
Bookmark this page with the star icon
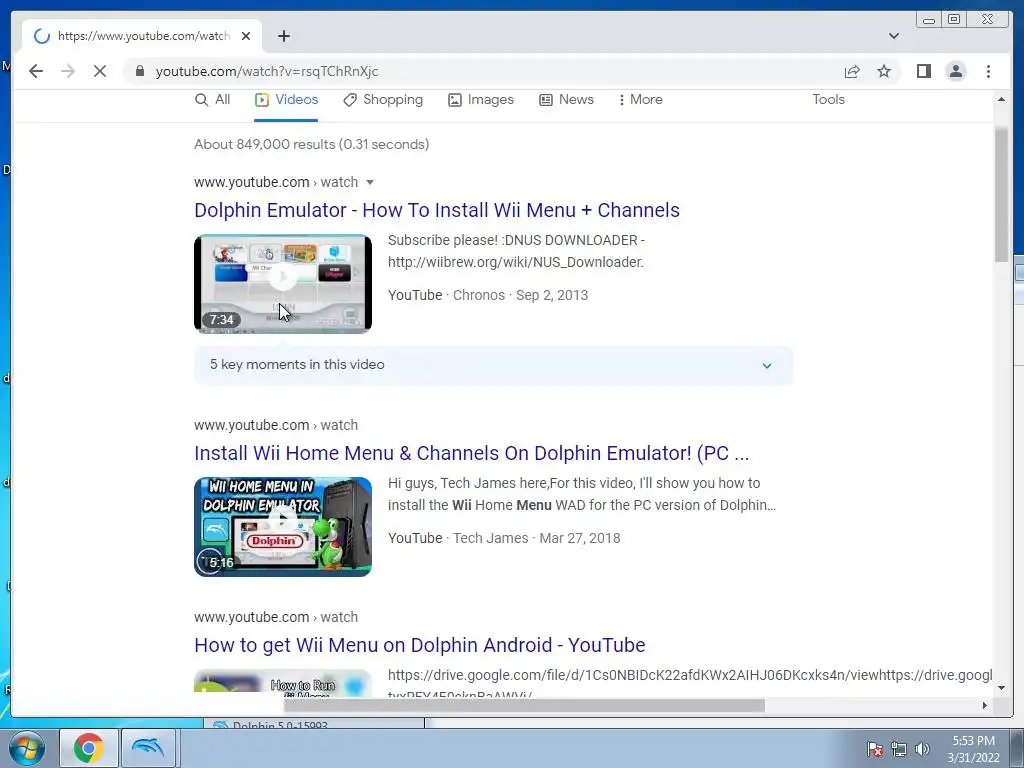[884, 71]
